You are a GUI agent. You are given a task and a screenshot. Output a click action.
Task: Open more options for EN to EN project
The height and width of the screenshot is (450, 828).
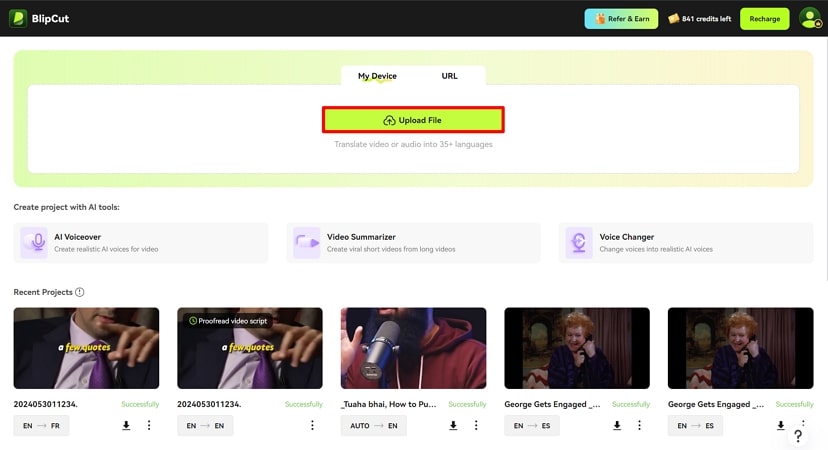pyautogui.click(x=312, y=425)
